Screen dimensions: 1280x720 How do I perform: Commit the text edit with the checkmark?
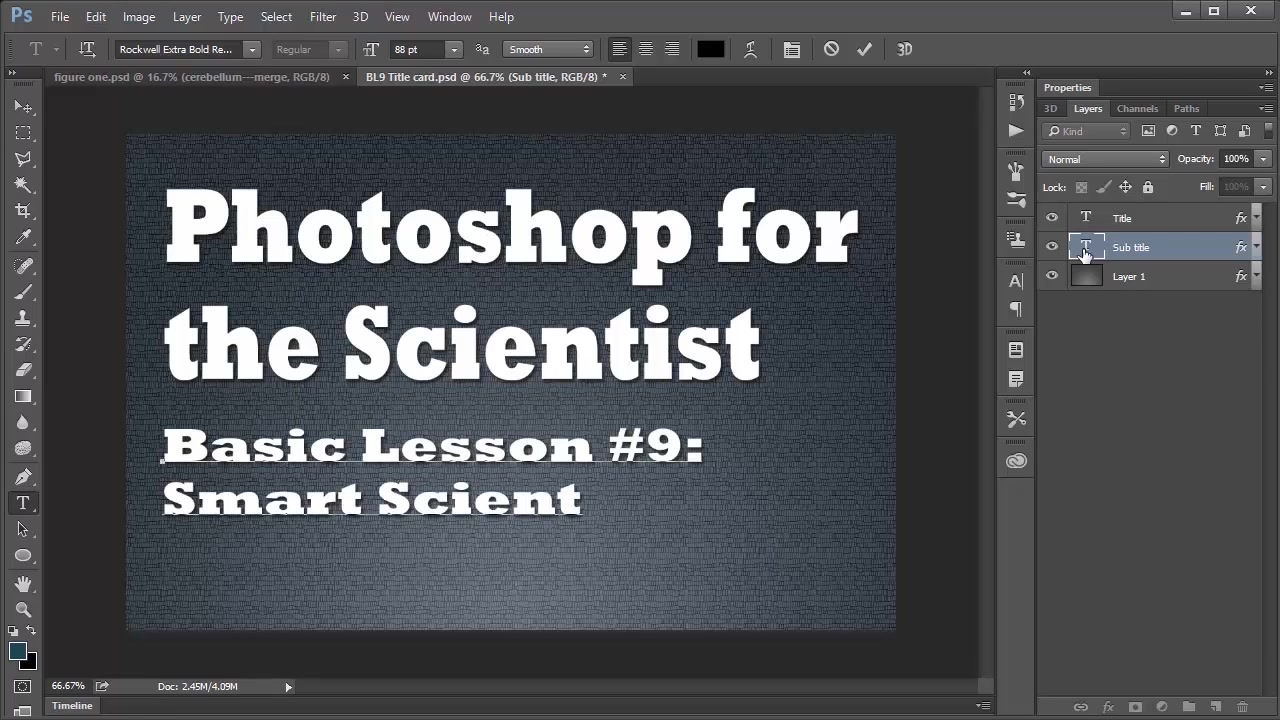864,49
